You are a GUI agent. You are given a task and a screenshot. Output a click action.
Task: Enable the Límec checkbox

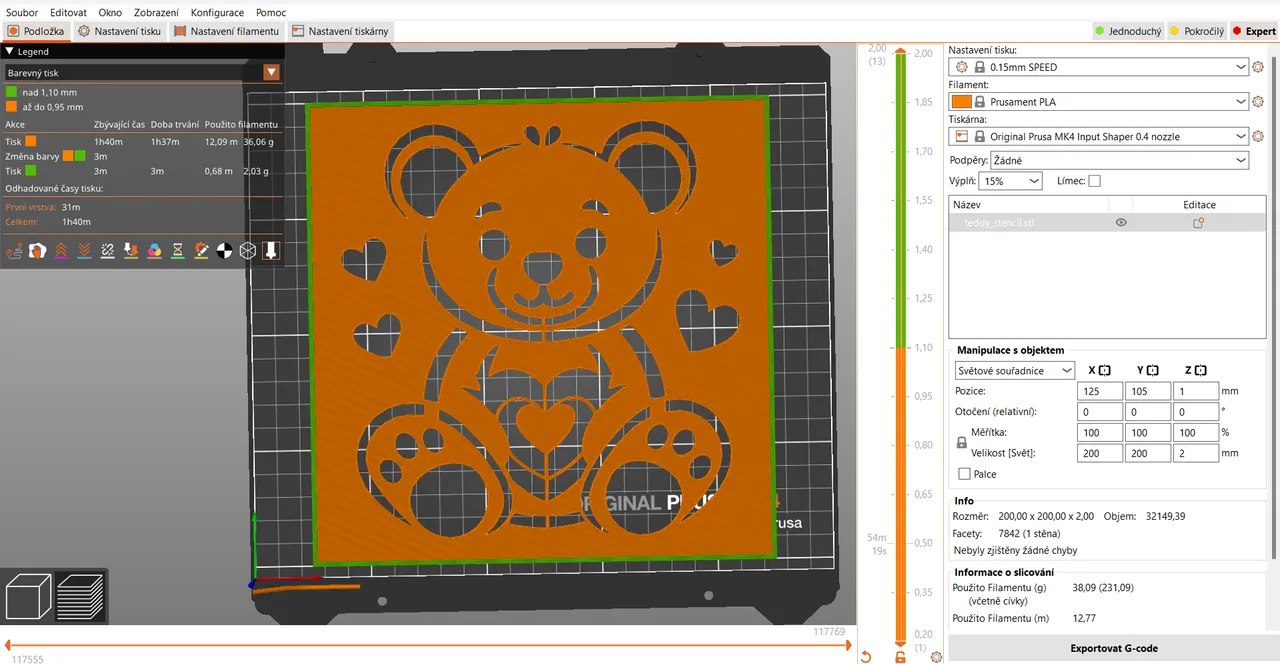pyautogui.click(x=1095, y=180)
